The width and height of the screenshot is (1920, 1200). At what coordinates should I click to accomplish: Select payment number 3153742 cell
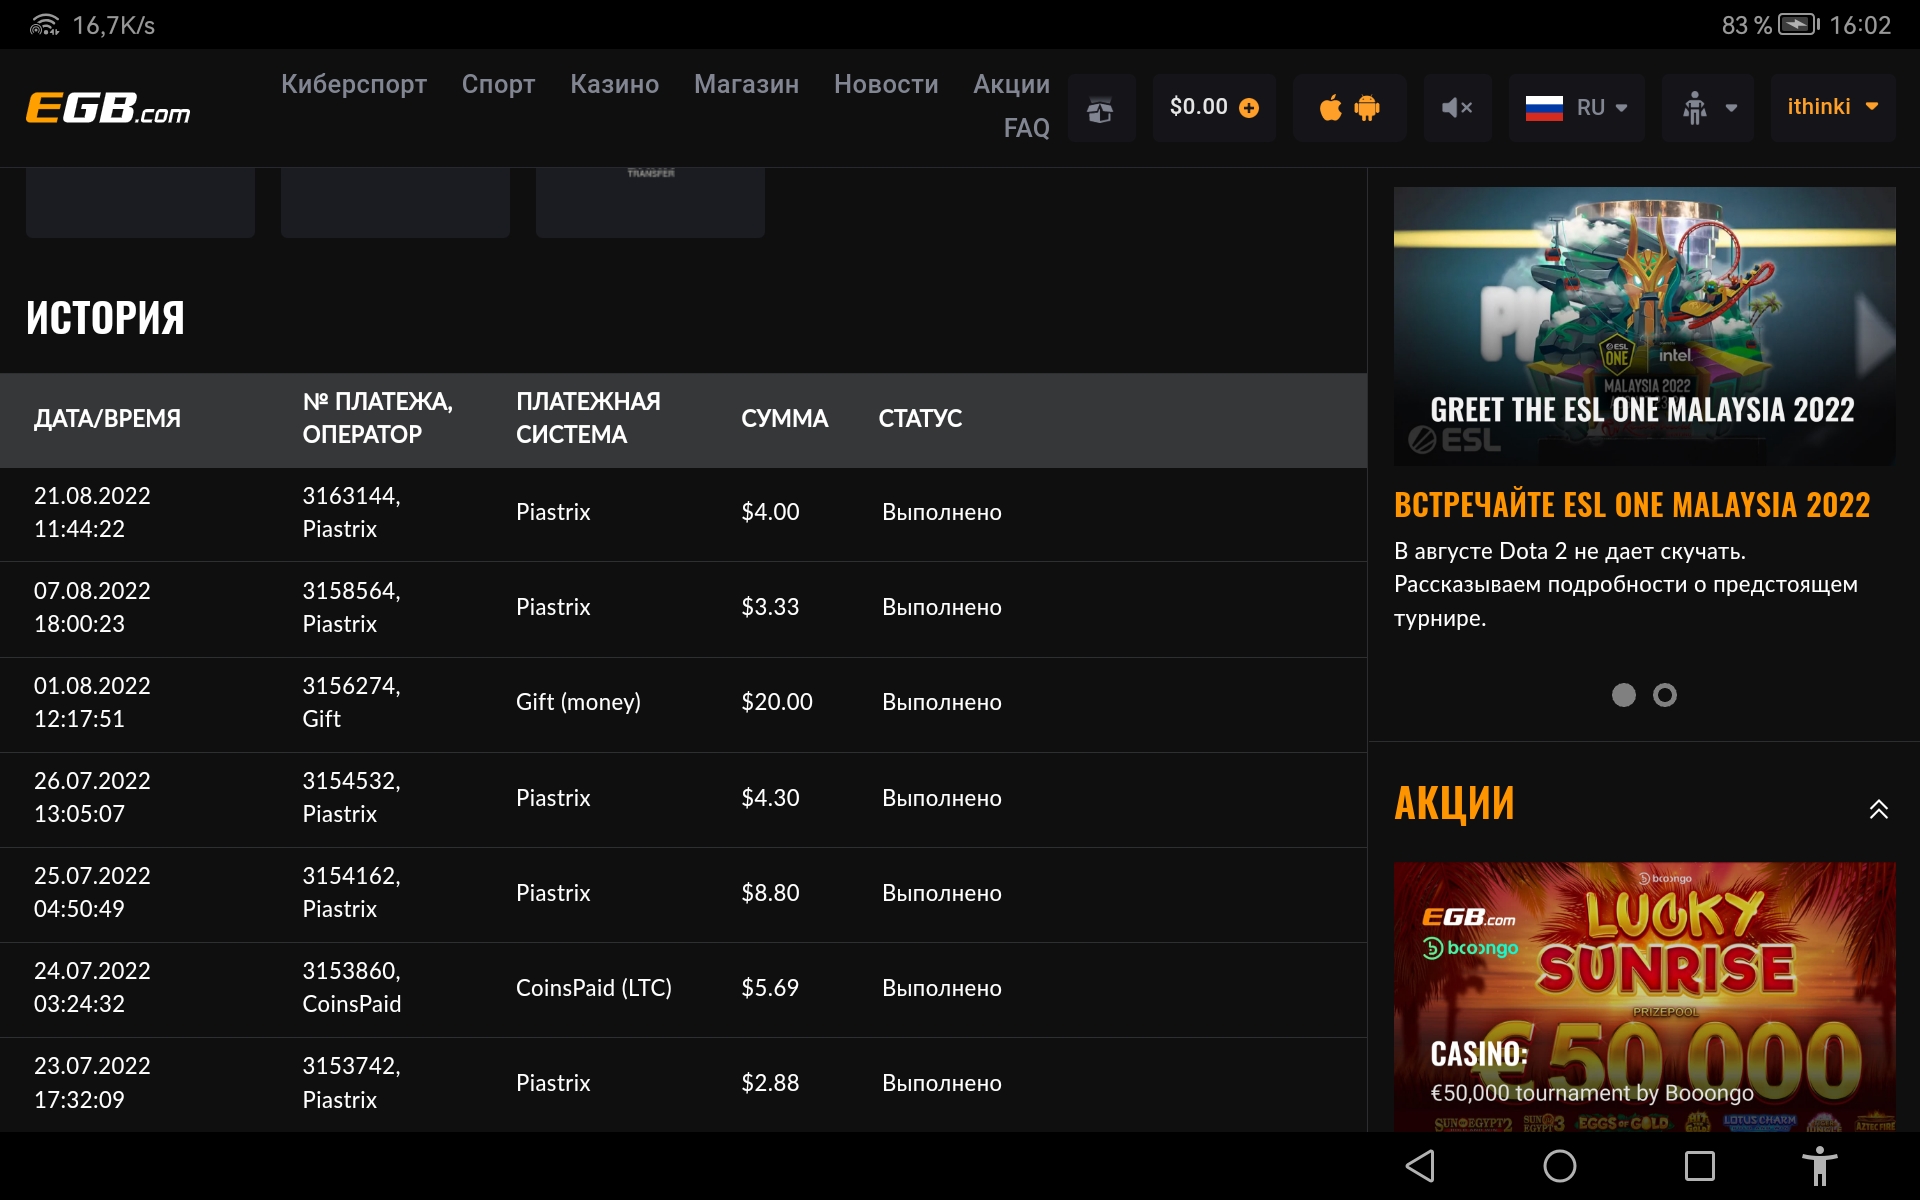pyautogui.click(x=351, y=1083)
